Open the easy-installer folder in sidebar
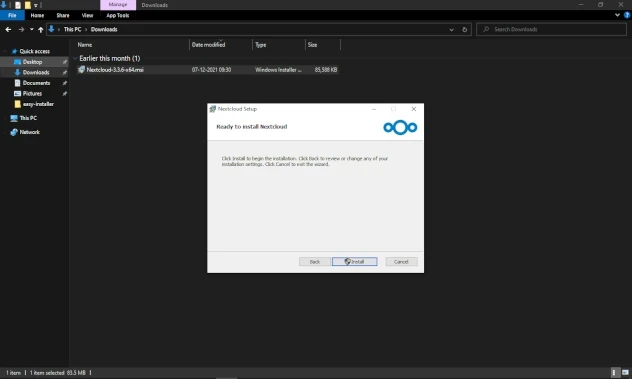The height and width of the screenshot is (379, 632). coord(38,104)
